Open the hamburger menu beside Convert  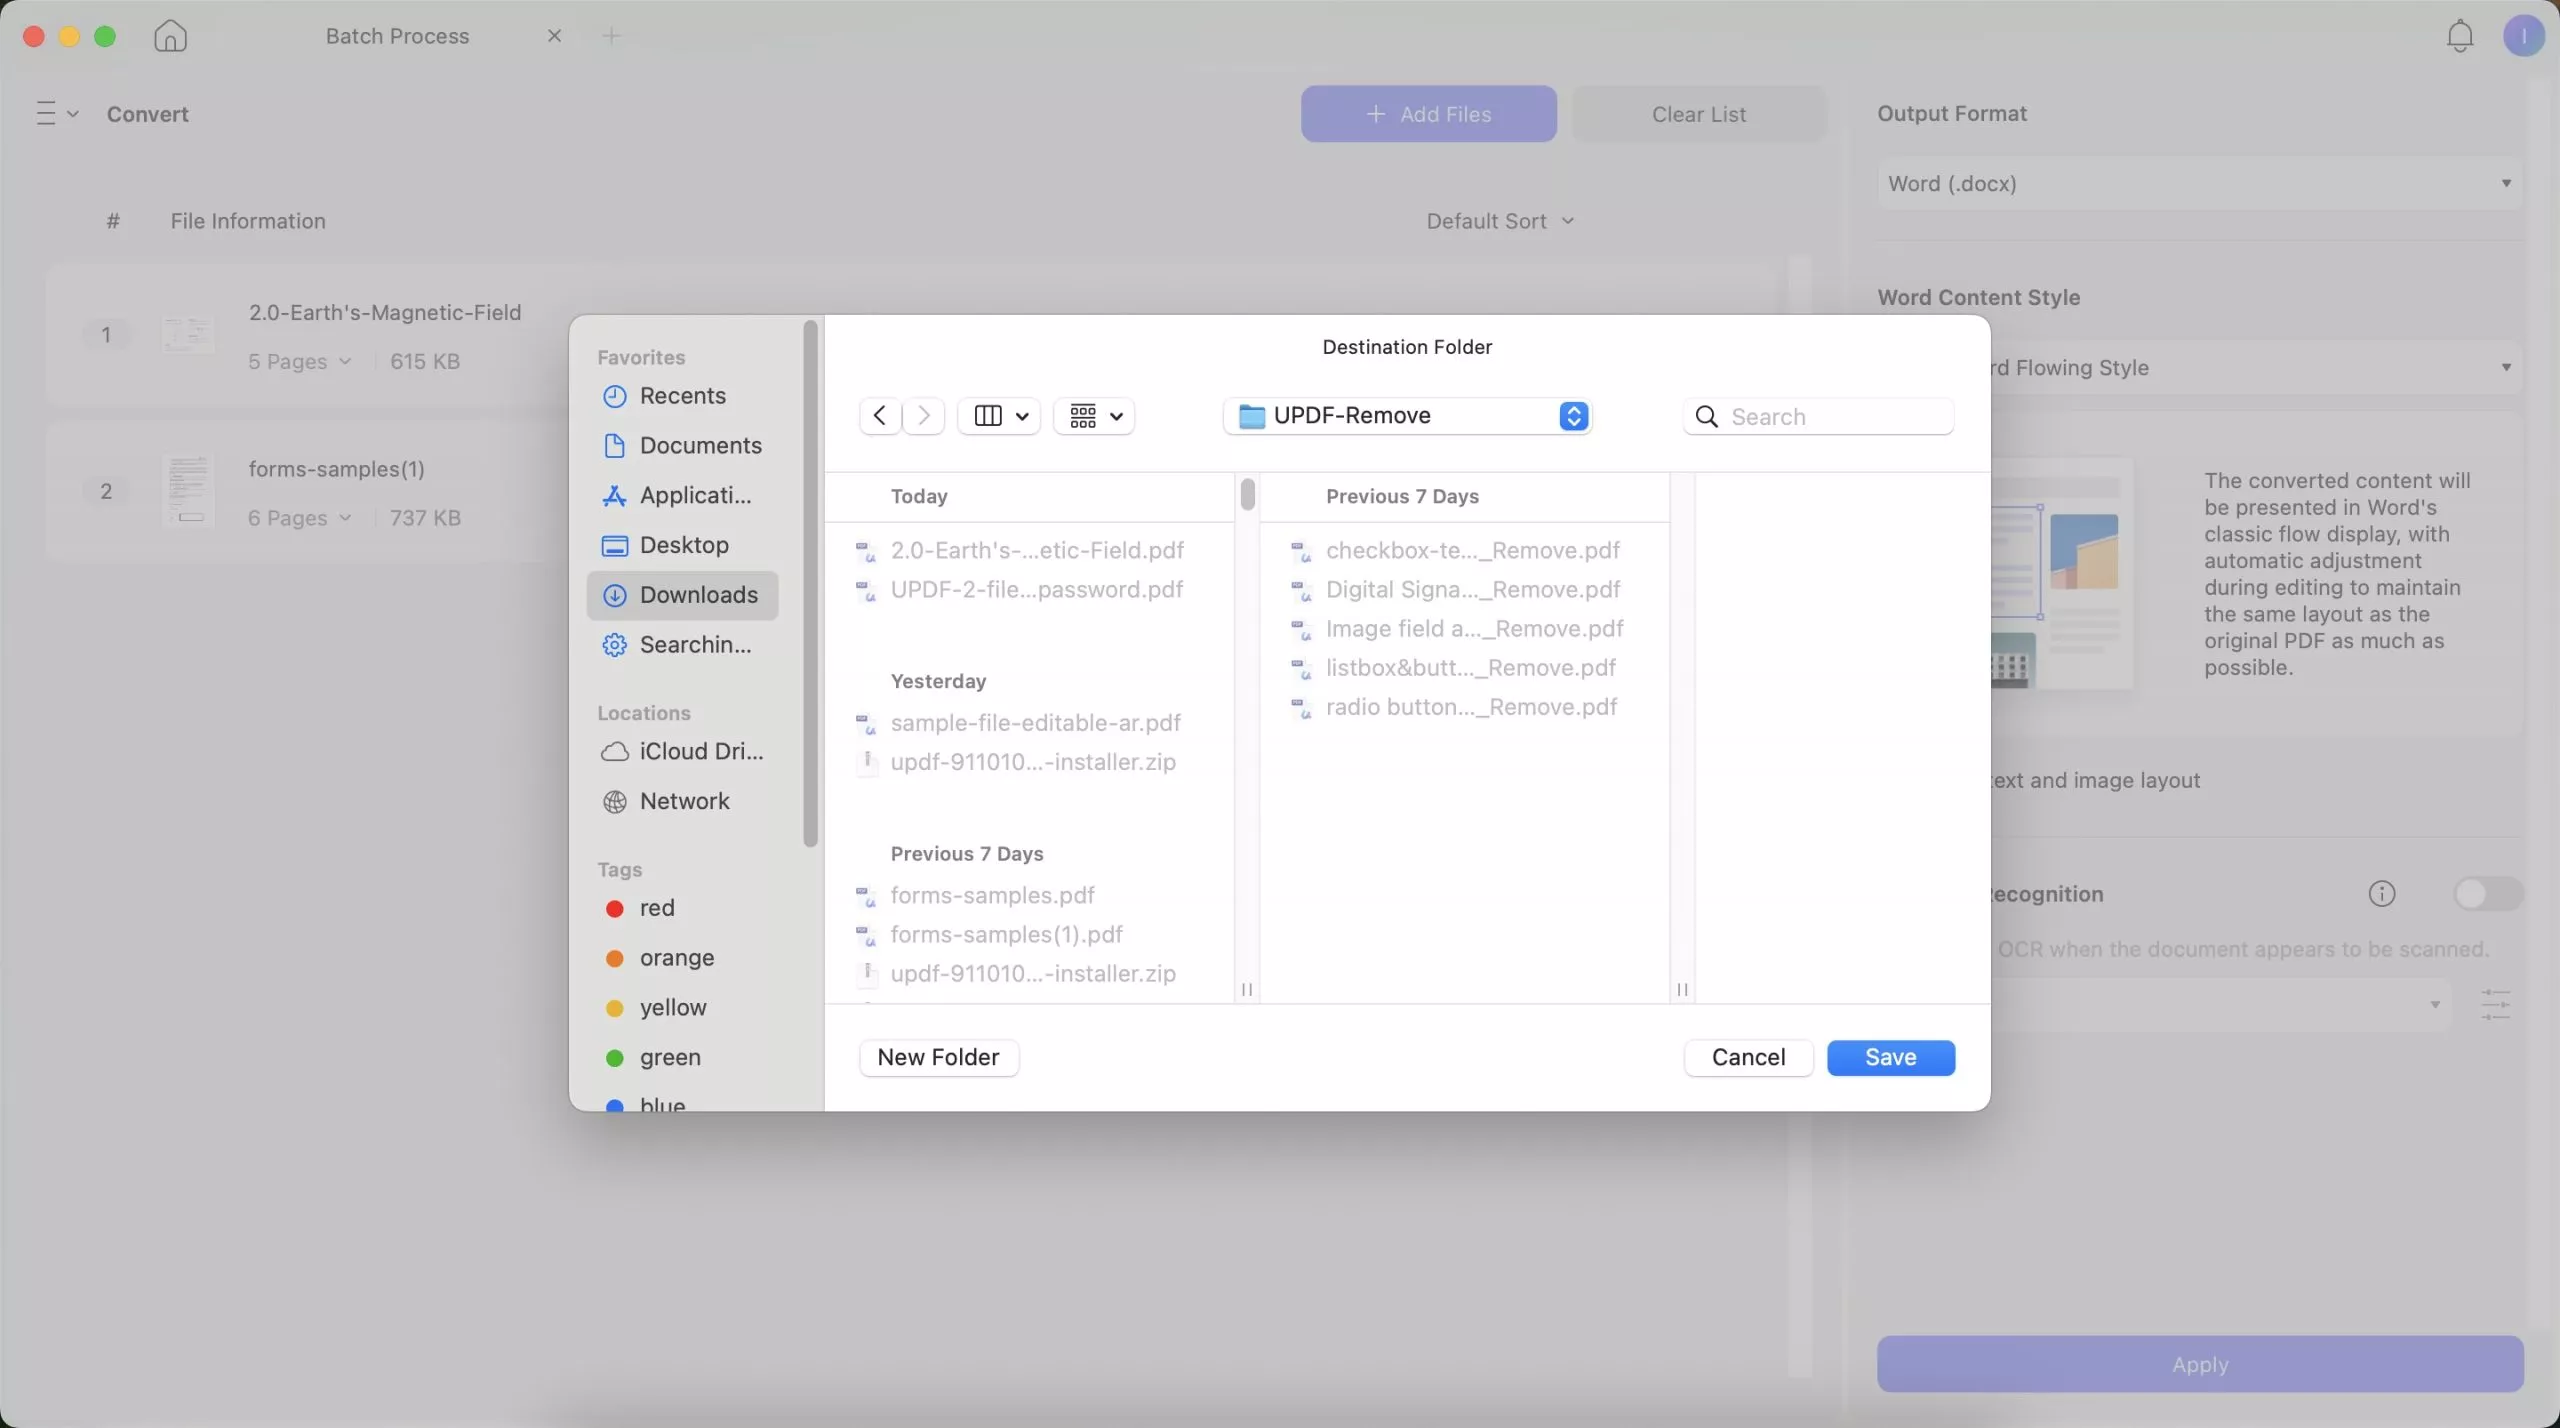pyautogui.click(x=56, y=113)
